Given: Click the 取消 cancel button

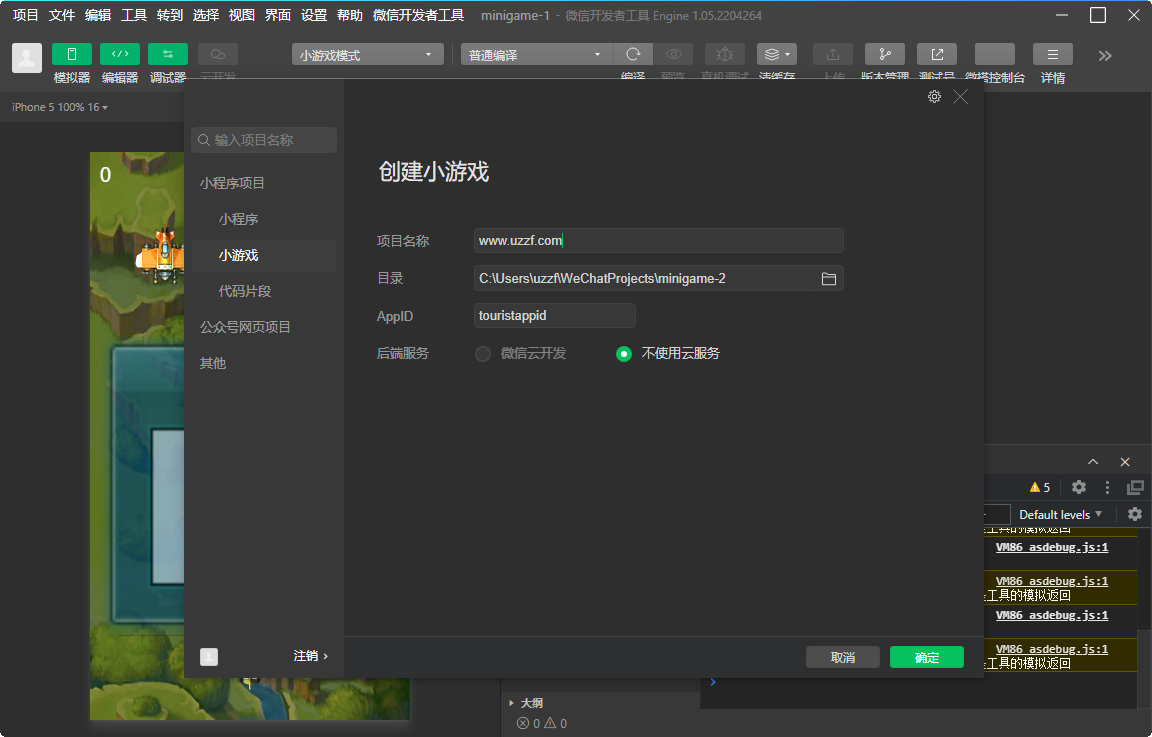Looking at the screenshot, I should click(843, 657).
